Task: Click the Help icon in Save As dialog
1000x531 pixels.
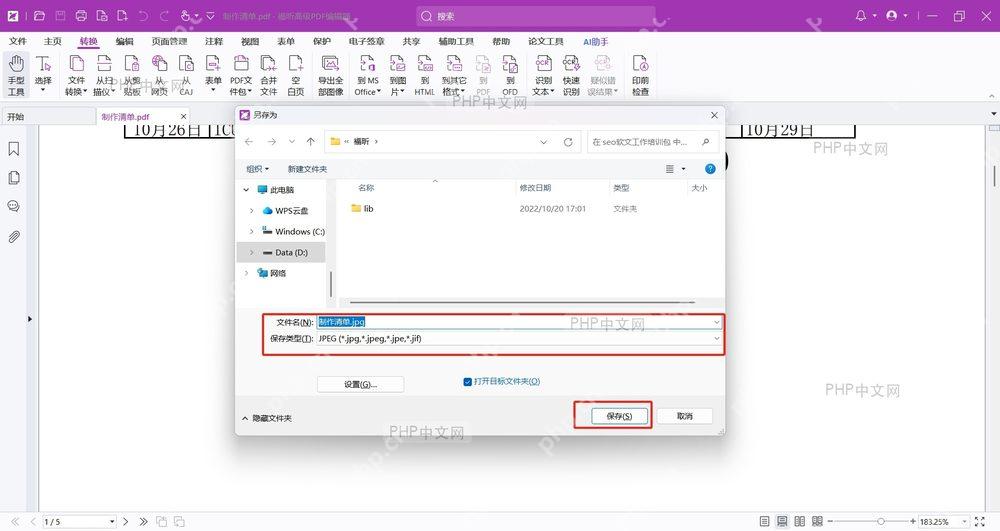Action: click(710, 169)
